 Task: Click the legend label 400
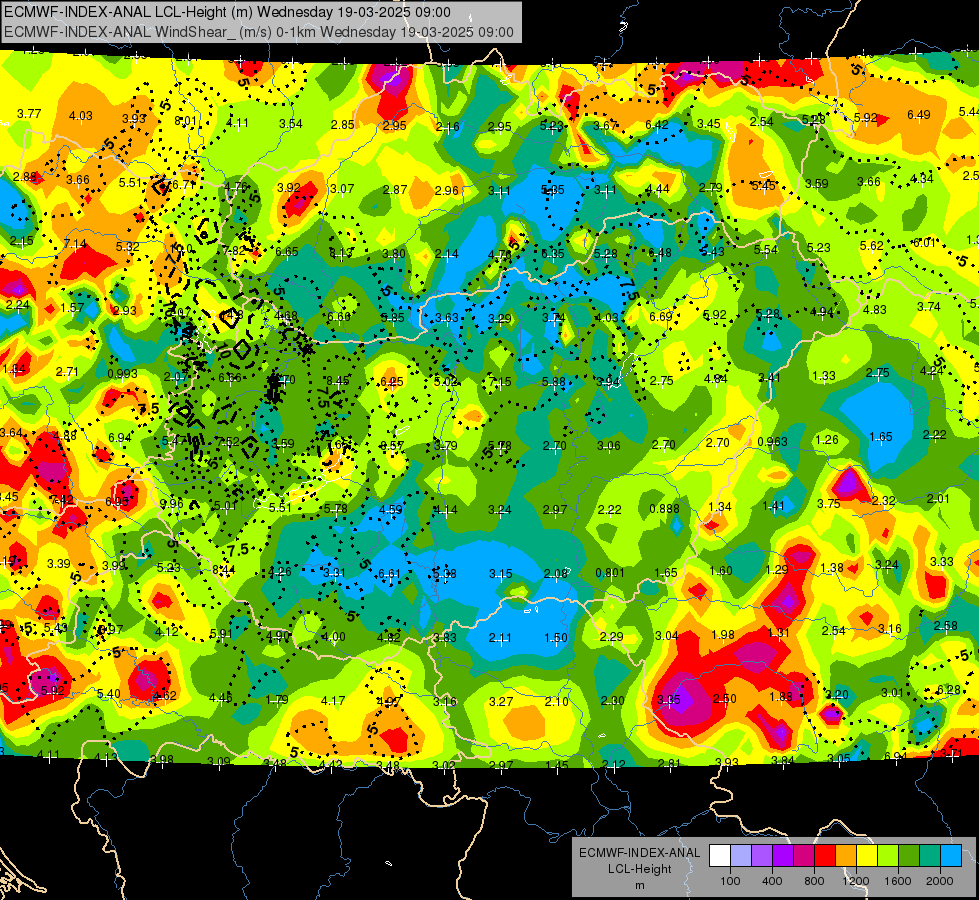[x=772, y=881]
